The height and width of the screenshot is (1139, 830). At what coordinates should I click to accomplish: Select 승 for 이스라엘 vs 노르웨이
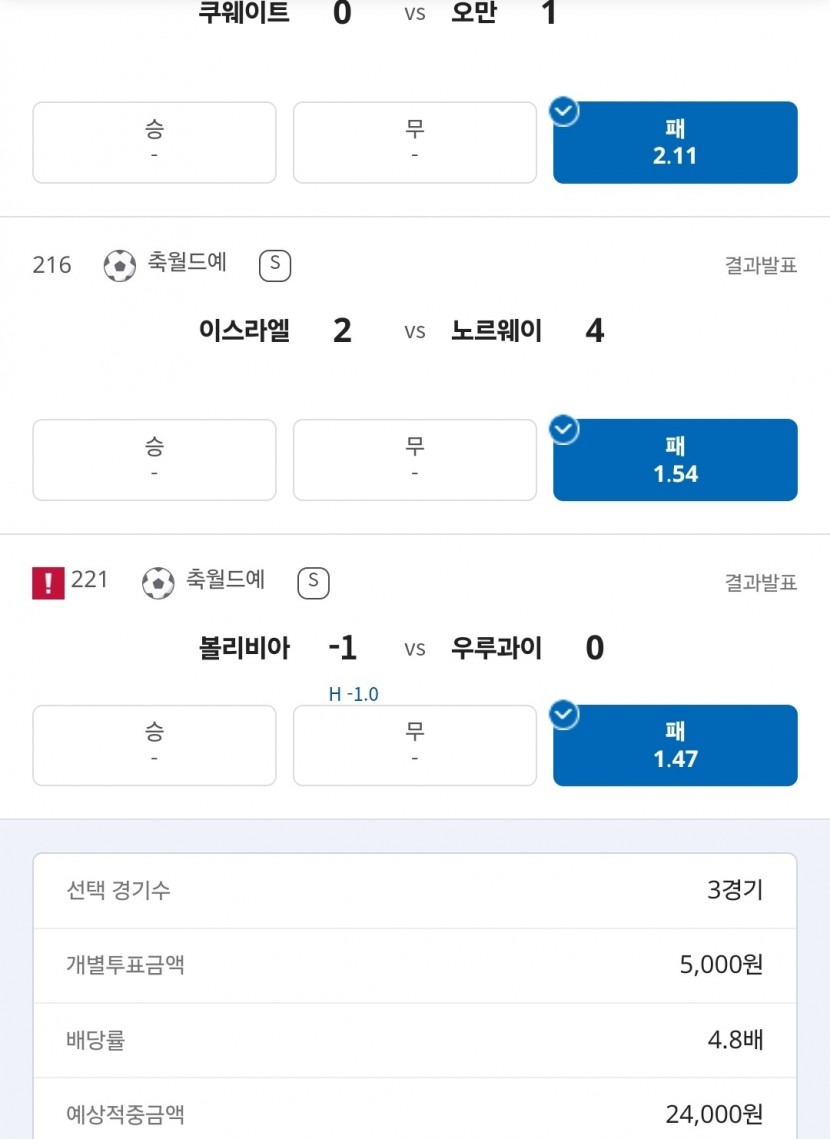[154, 460]
